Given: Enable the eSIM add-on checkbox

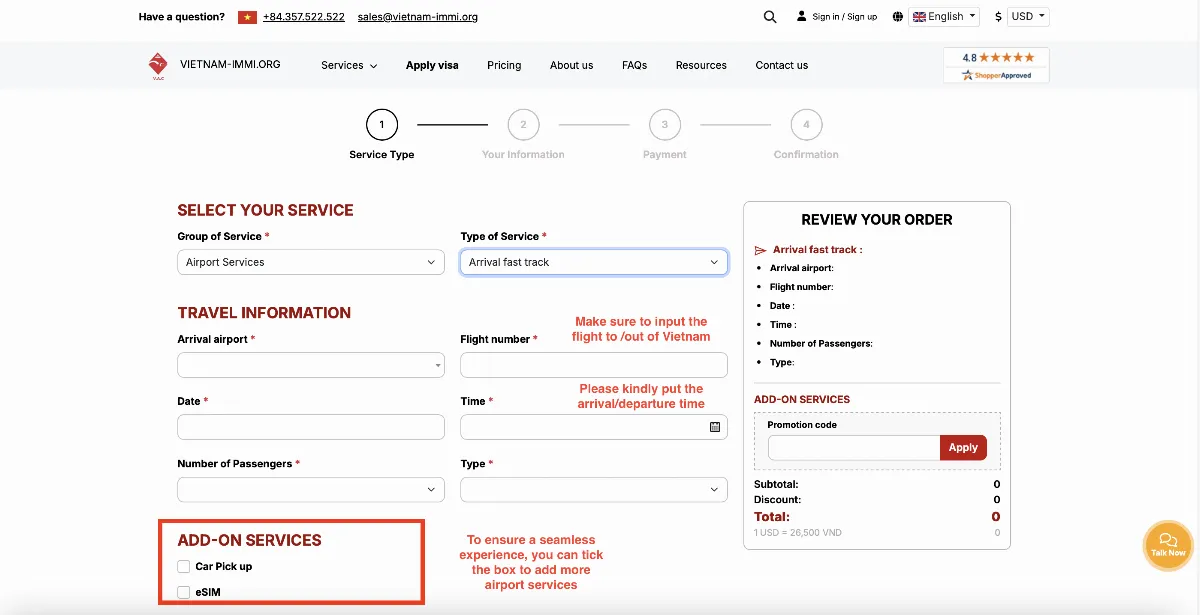Looking at the screenshot, I should (x=184, y=593).
